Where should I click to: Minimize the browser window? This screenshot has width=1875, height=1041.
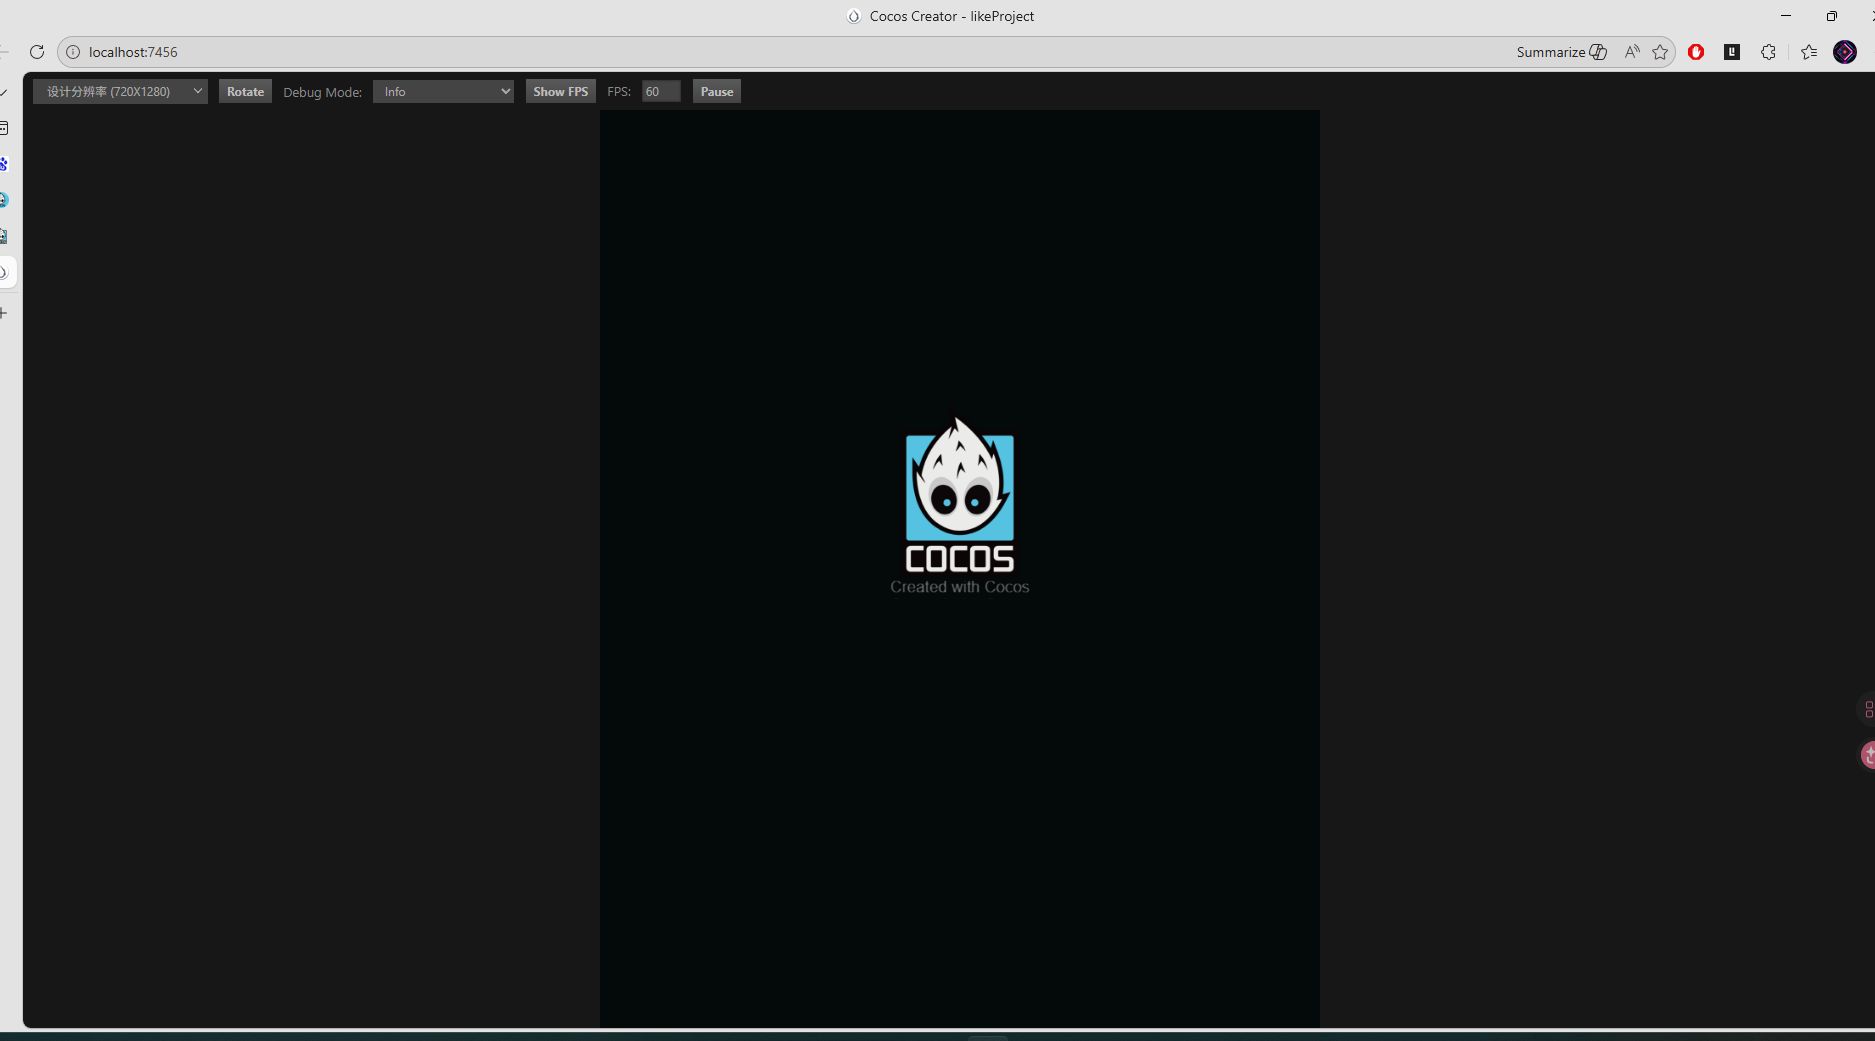tap(1786, 16)
